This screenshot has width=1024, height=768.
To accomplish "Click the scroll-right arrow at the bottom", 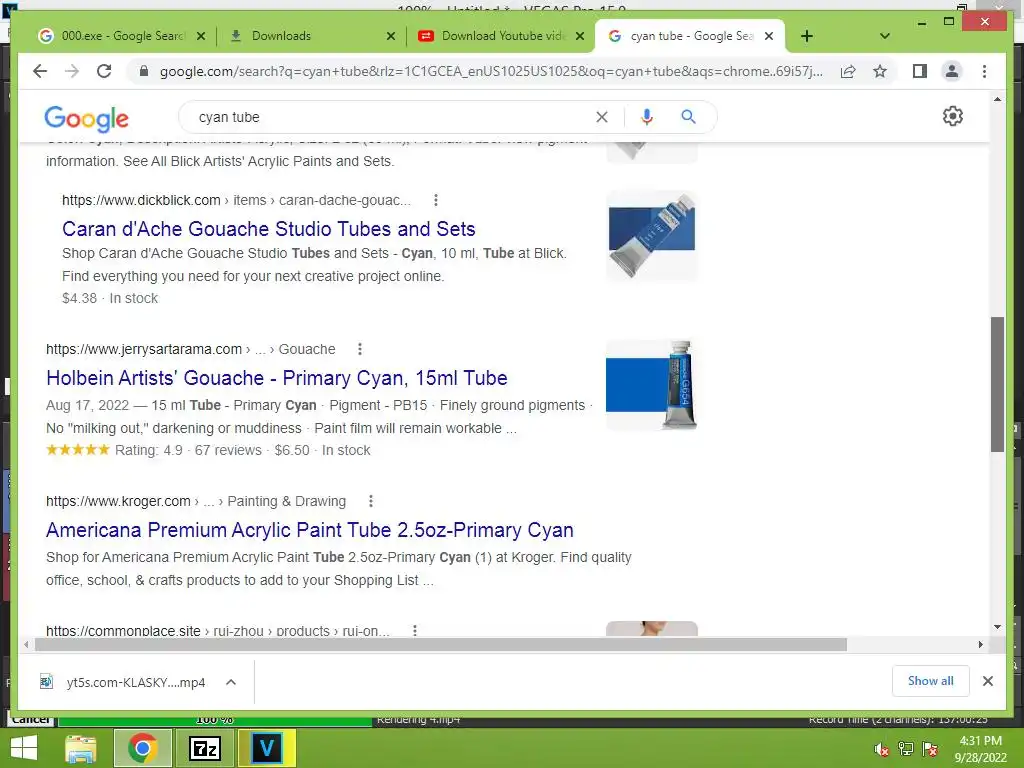I will tap(980, 645).
